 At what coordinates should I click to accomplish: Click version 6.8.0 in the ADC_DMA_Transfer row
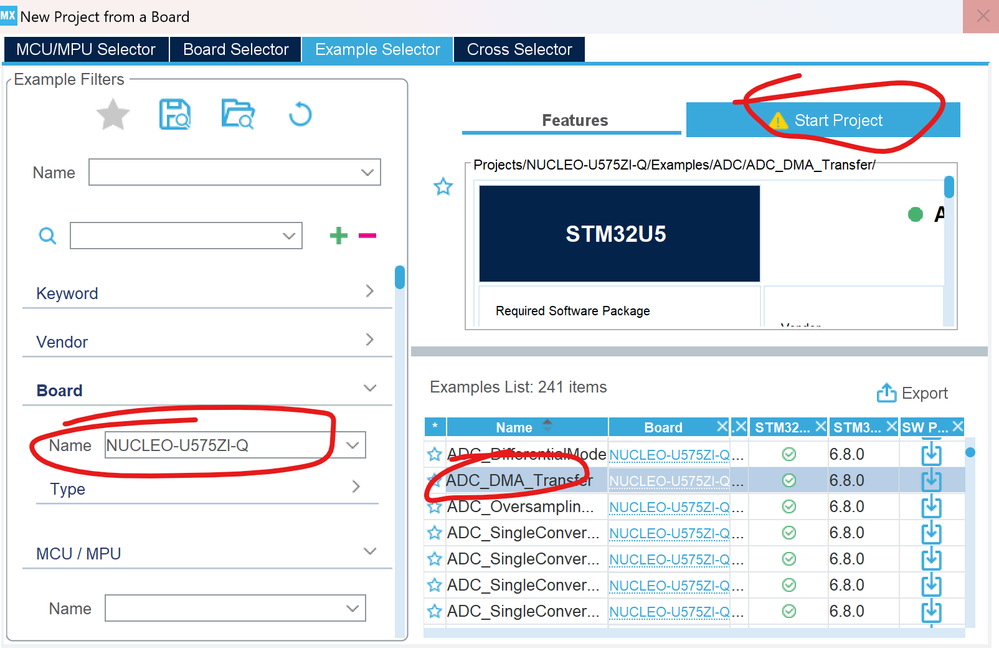(x=847, y=480)
